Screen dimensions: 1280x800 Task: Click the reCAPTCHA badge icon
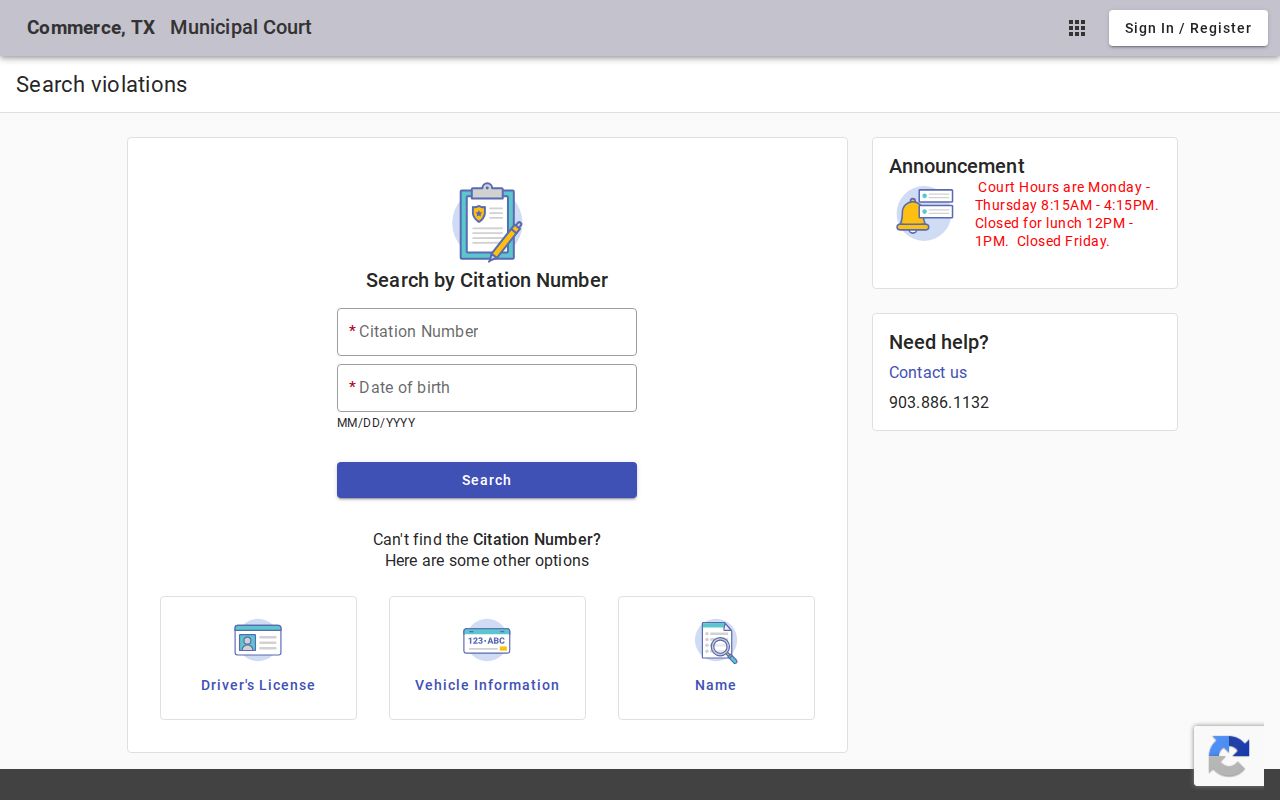[1228, 756]
